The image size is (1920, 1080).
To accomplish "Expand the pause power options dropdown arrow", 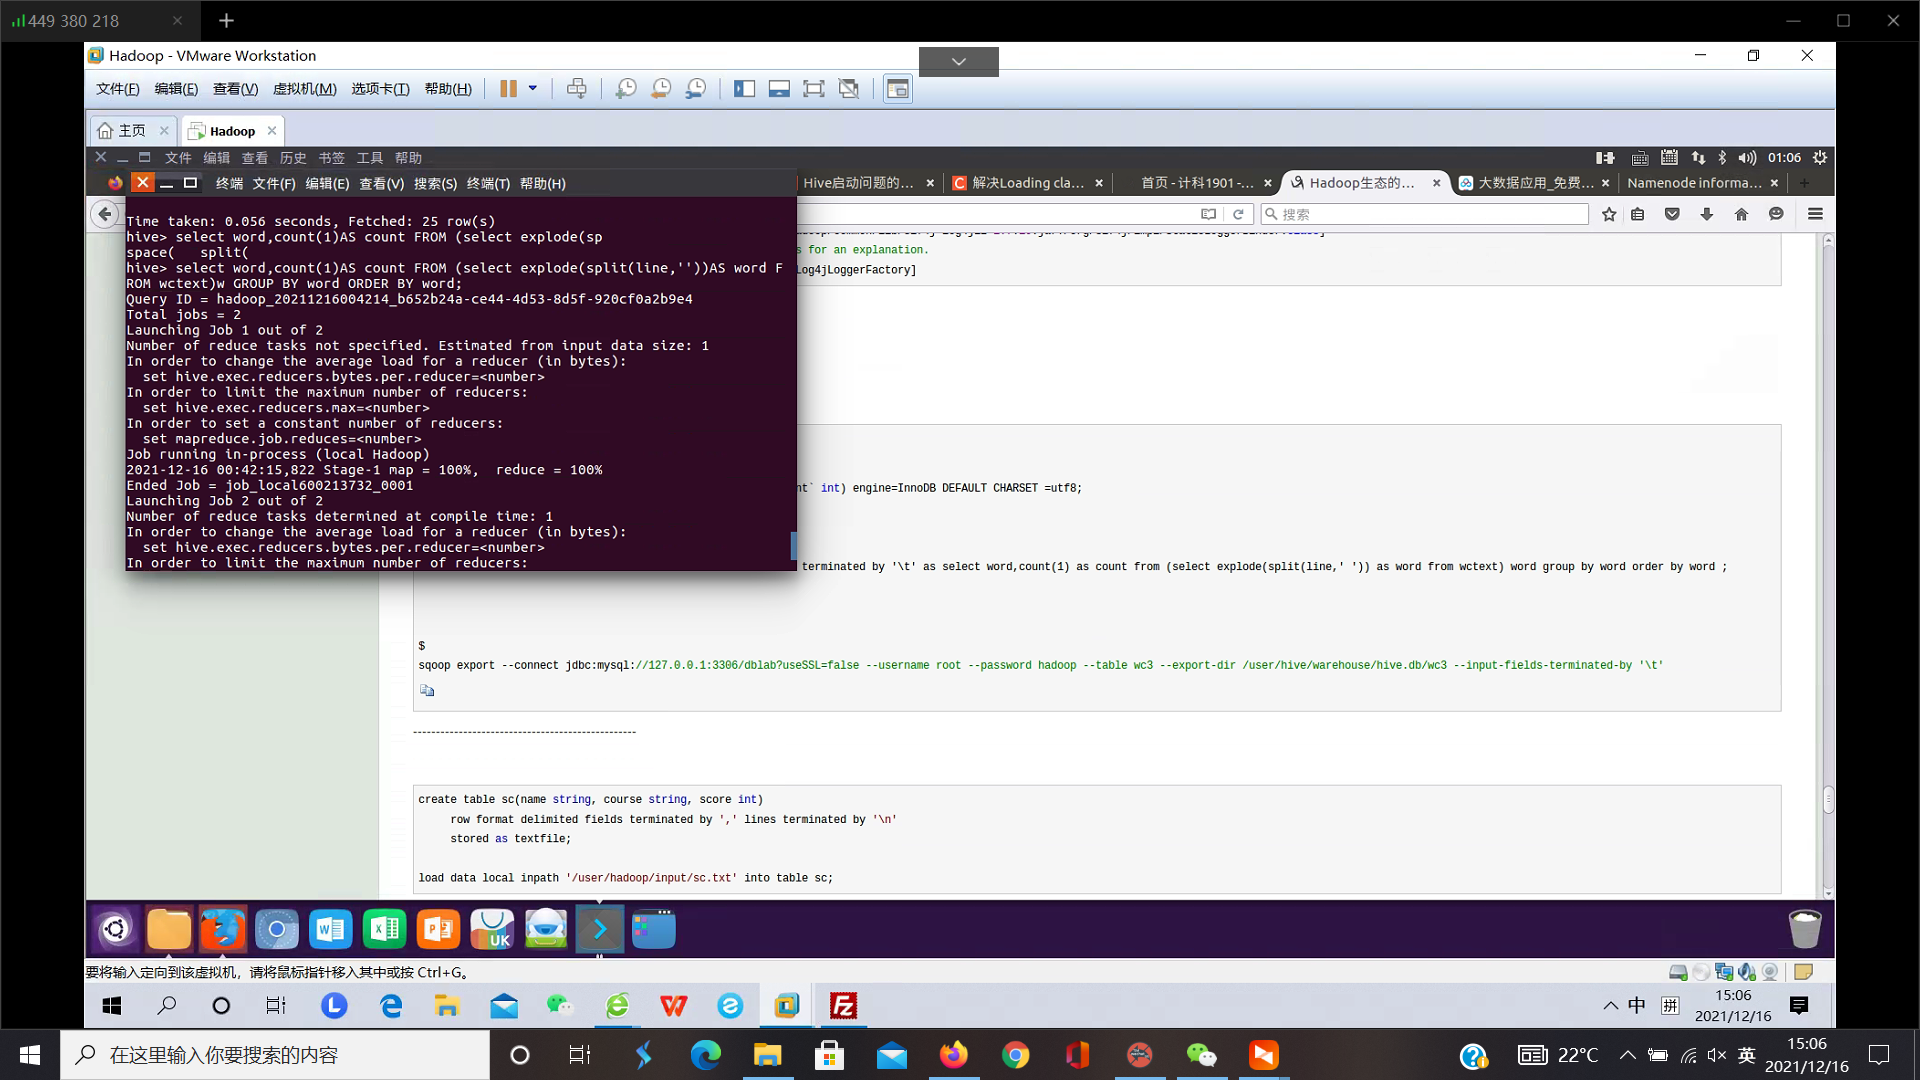I will [x=533, y=88].
